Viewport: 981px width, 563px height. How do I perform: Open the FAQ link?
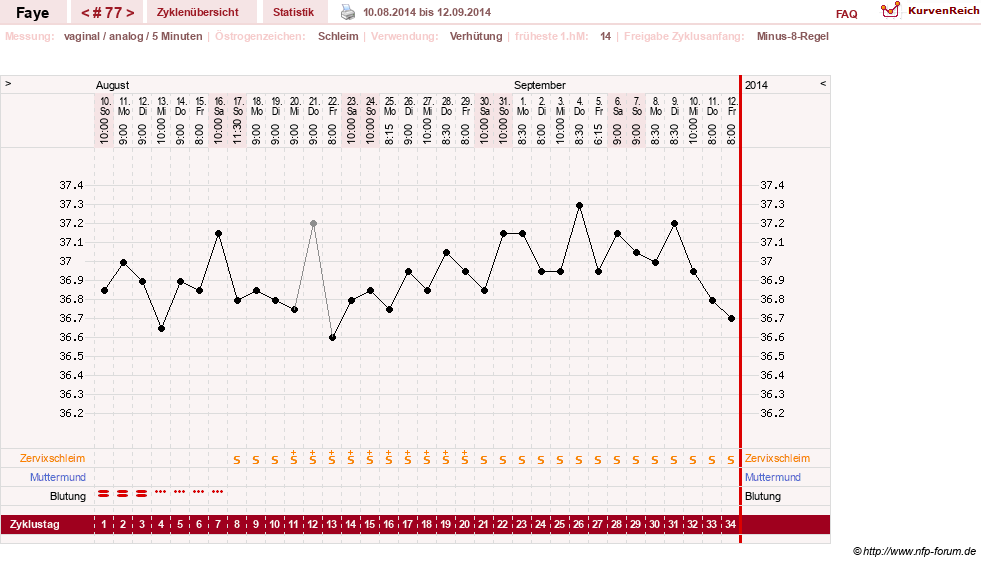(x=846, y=14)
